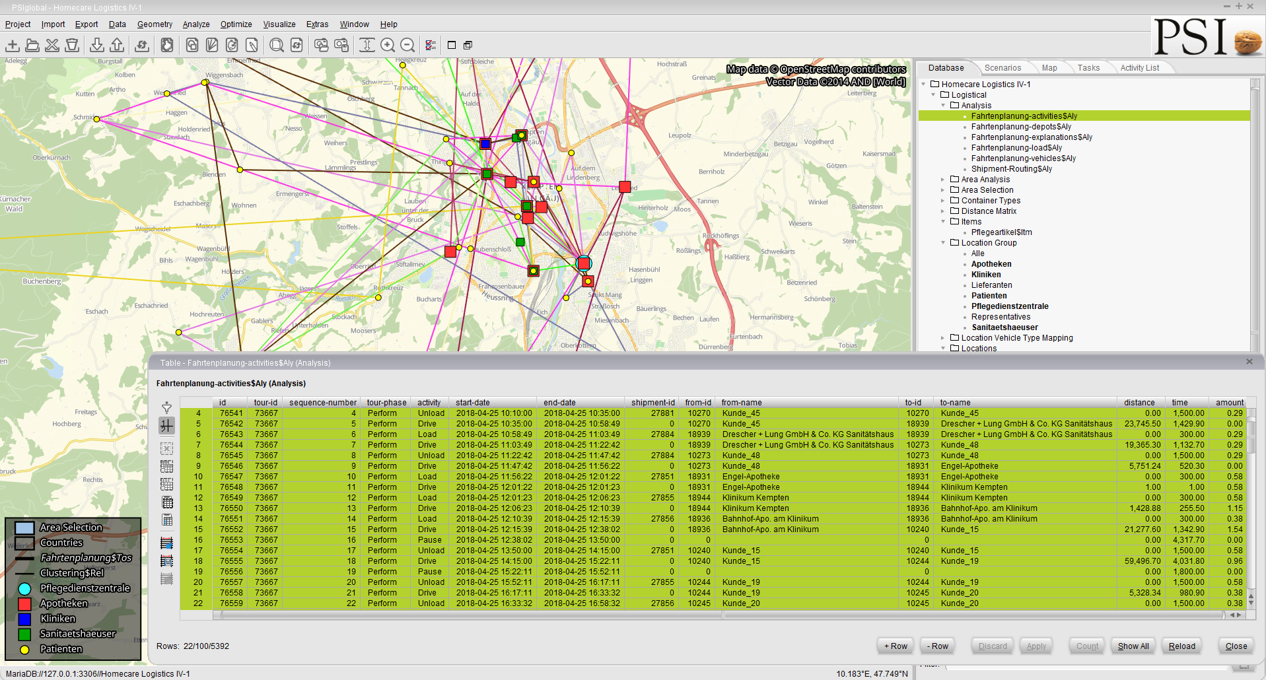Viewport: 1266px width, 680px height.
Task: Click the new project plus icon in toolbar
Action: tap(13, 45)
